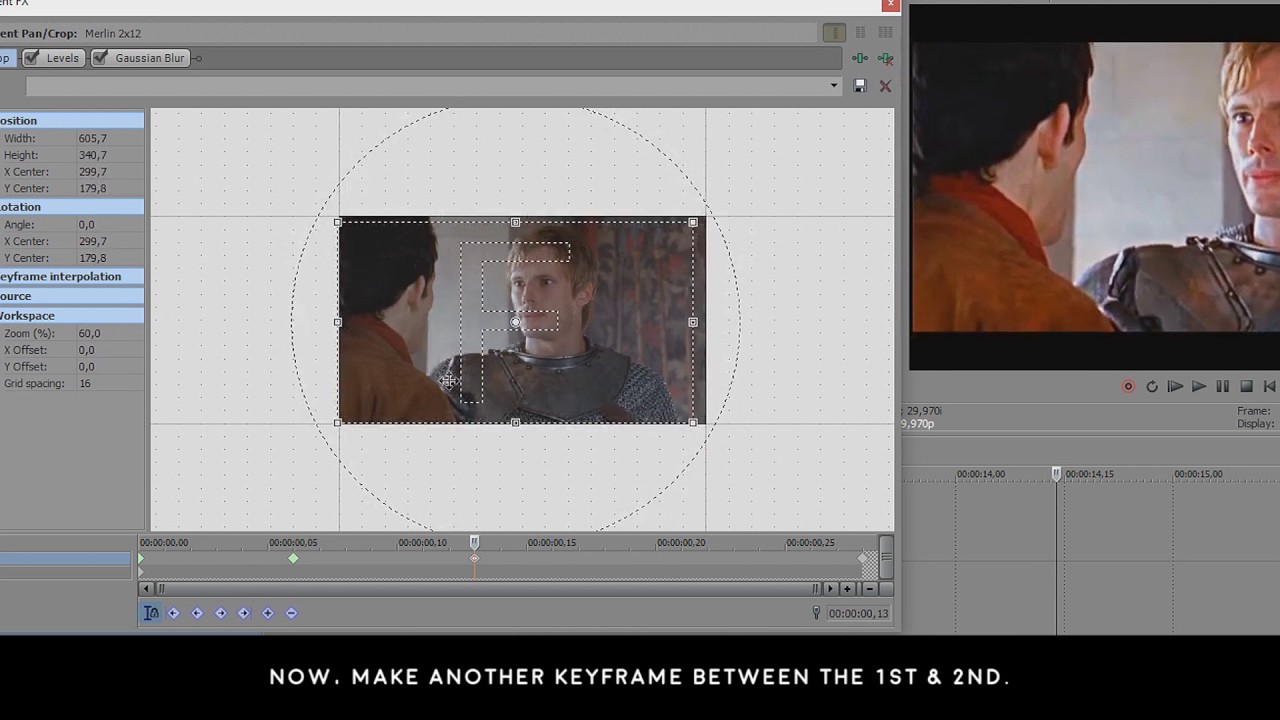Close the Event Pan/Crop window
The image size is (1280, 720).
890,5
